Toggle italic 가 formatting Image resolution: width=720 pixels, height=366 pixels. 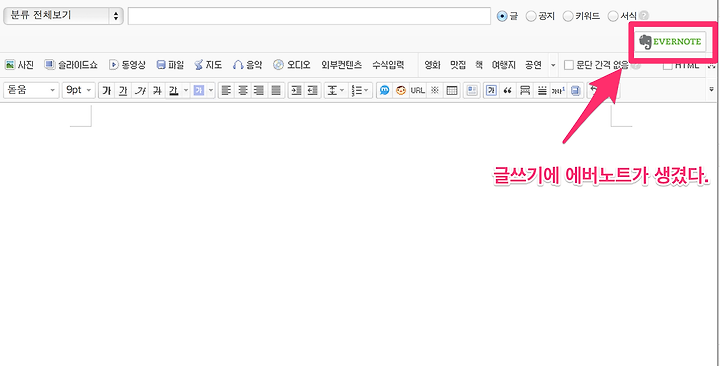pyautogui.click(x=140, y=90)
